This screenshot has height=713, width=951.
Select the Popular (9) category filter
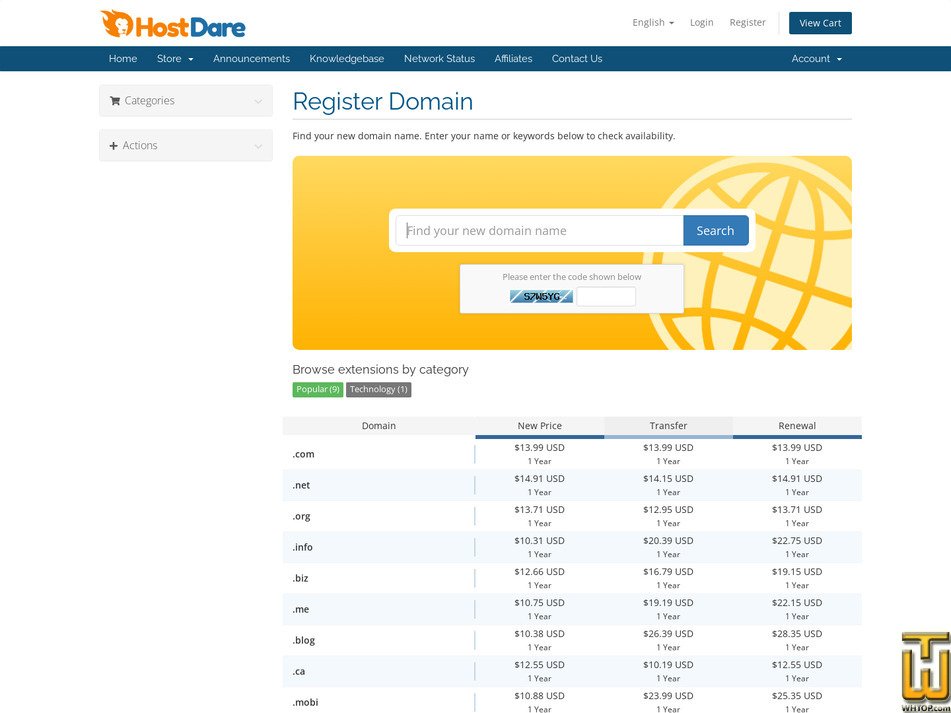(x=317, y=389)
